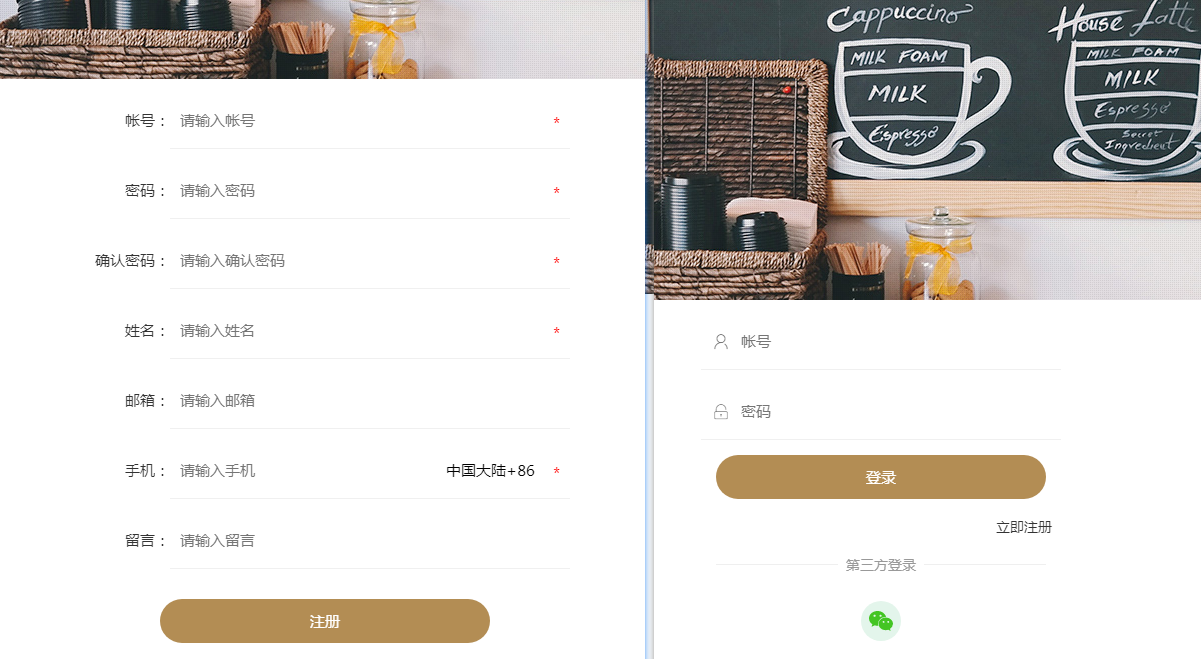Image resolution: width=1201 pixels, height=659 pixels.
Task: Click the user icon beside 帐号 login field
Action: pos(721,342)
